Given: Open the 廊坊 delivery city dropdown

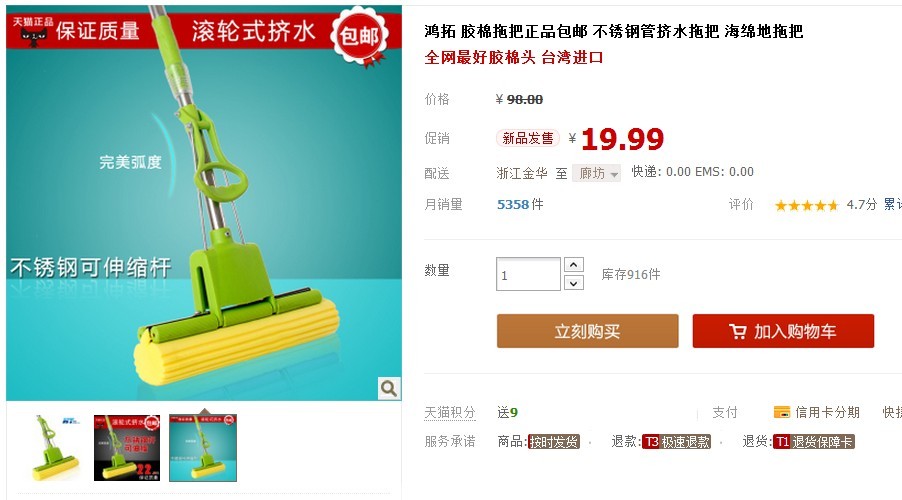Looking at the screenshot, I should tap(597, 173).
